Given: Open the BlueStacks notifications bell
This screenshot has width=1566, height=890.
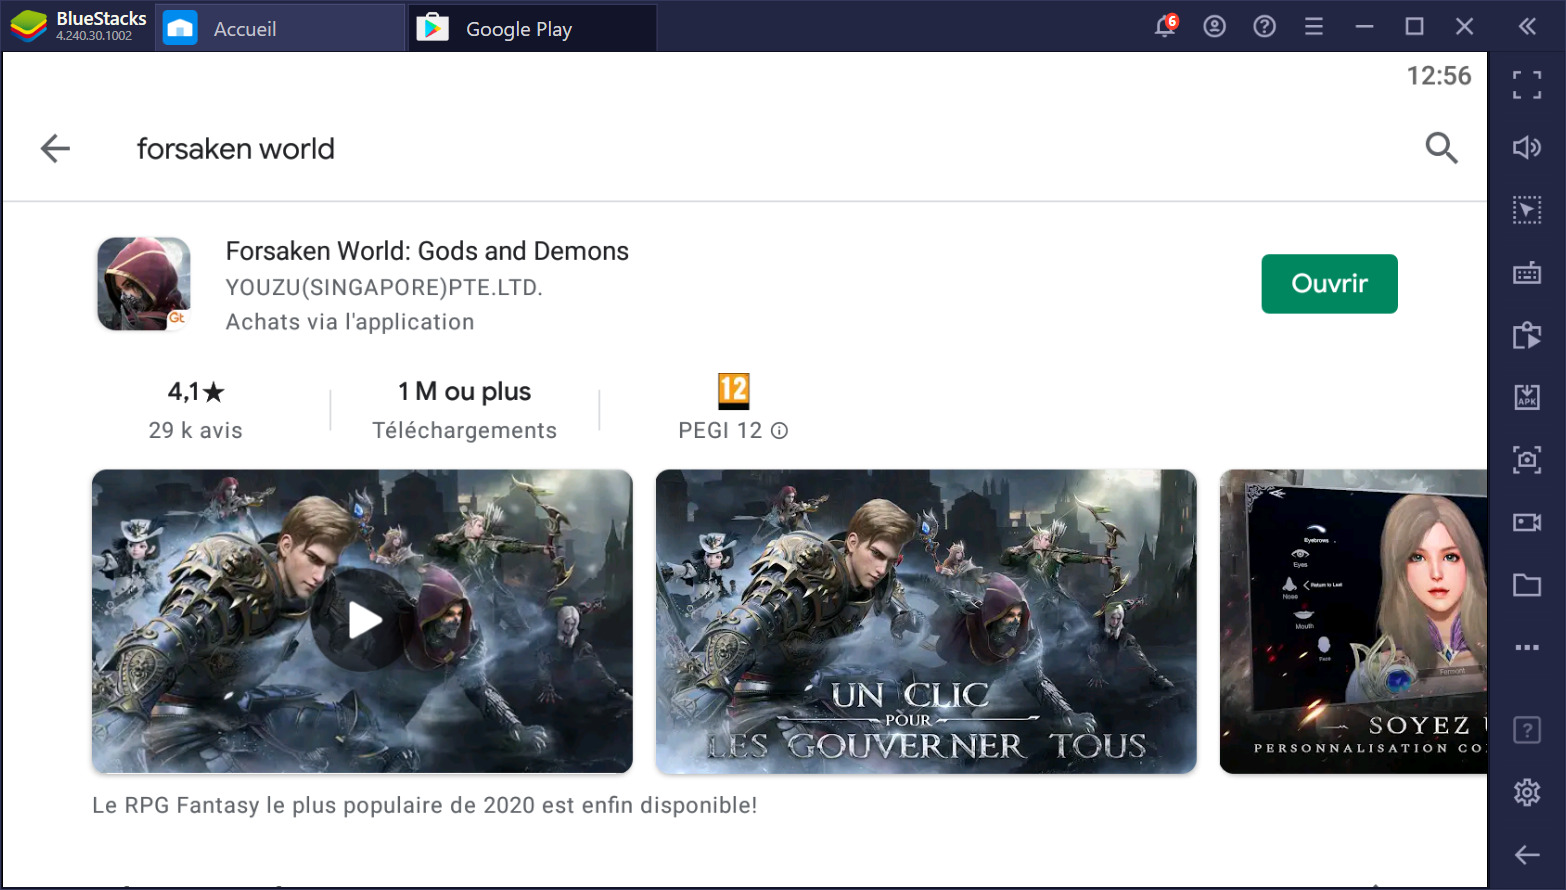Looking at the screenshot, I should 1165,26.
